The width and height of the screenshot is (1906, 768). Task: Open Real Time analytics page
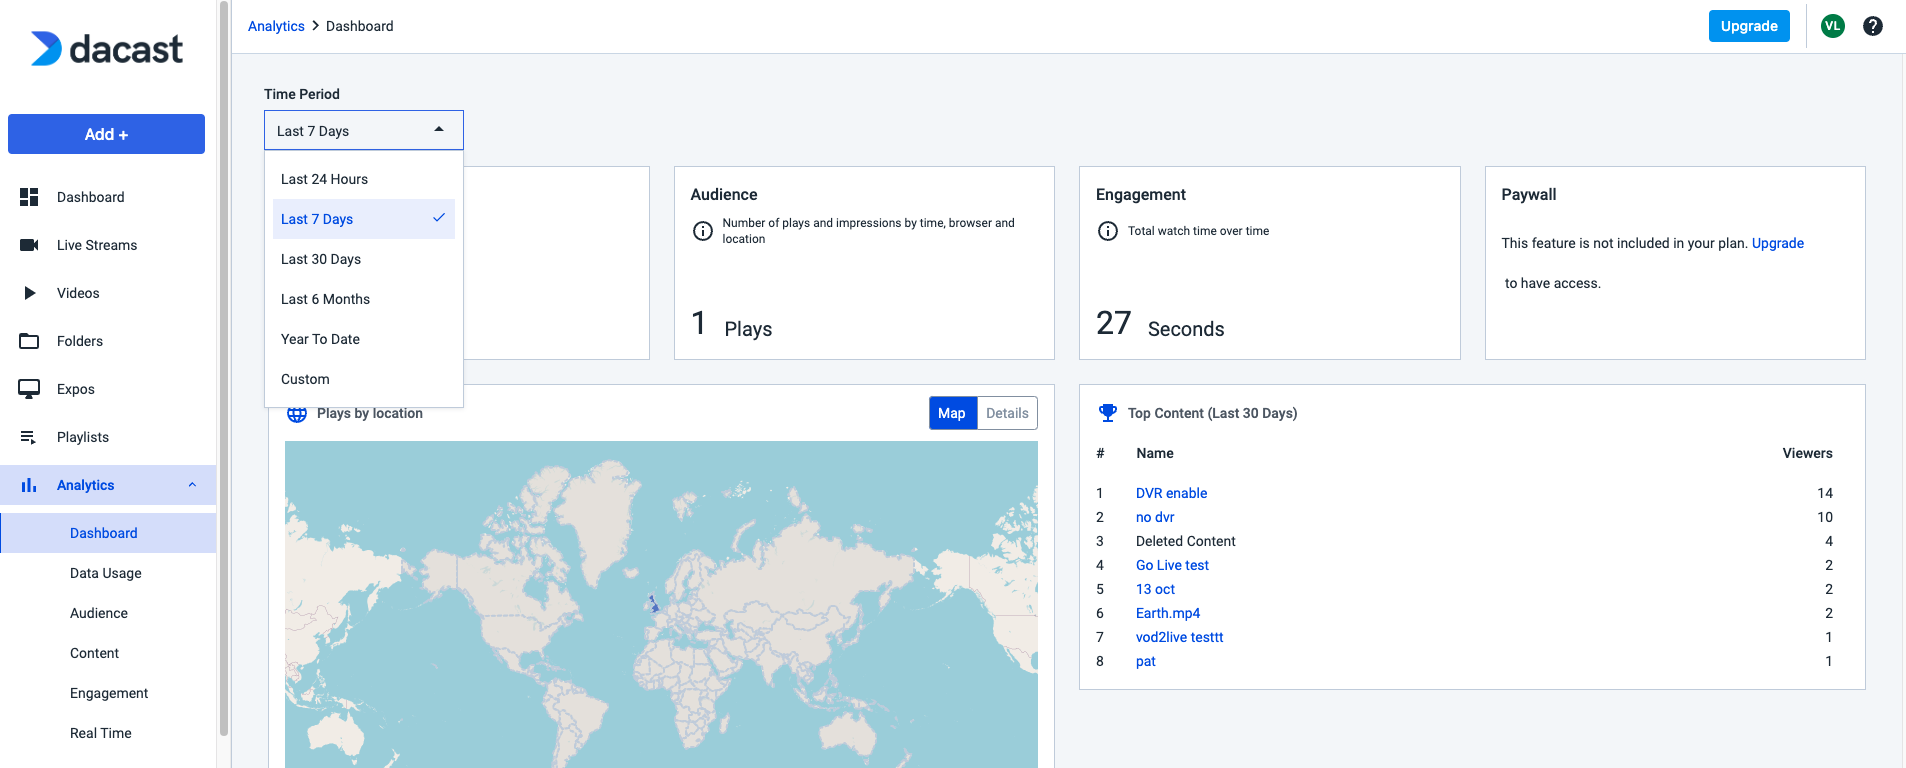tap(101, 733)
